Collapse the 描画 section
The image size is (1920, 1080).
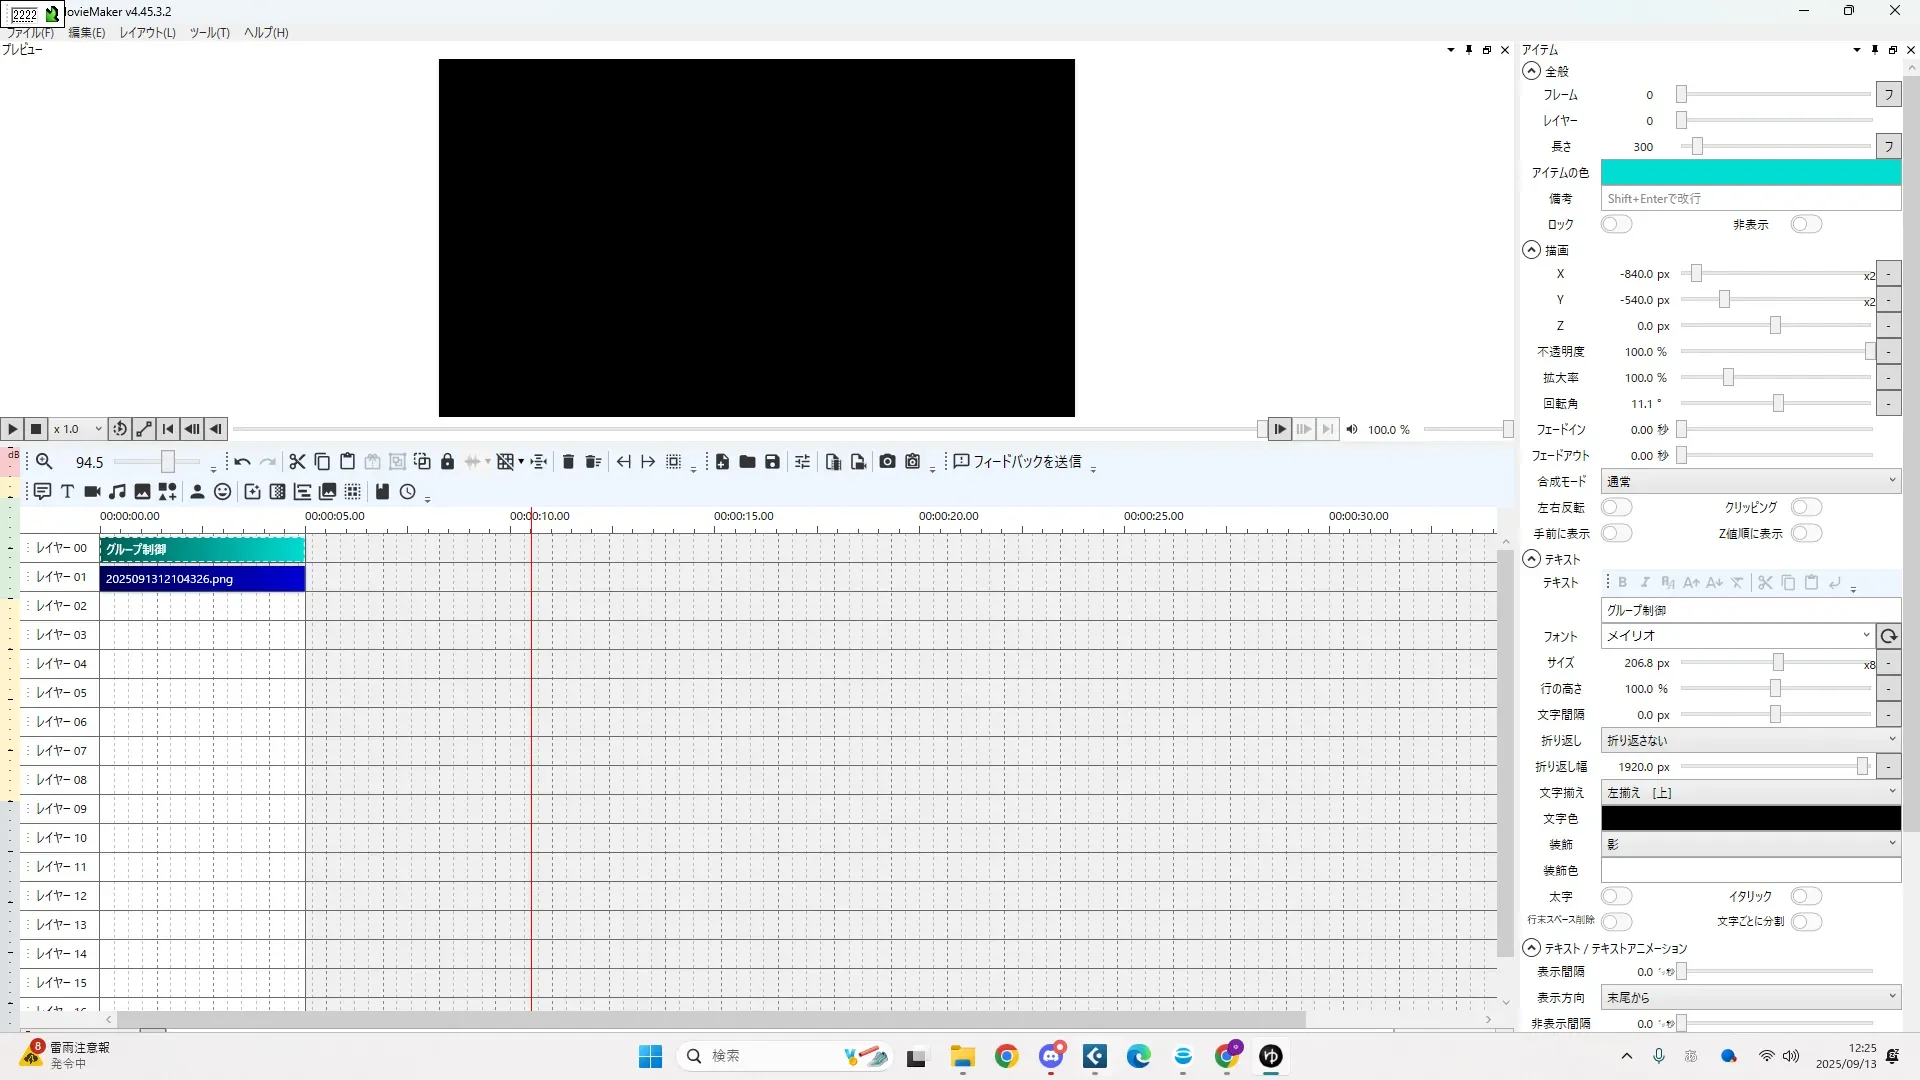[x=1531, y=250]
